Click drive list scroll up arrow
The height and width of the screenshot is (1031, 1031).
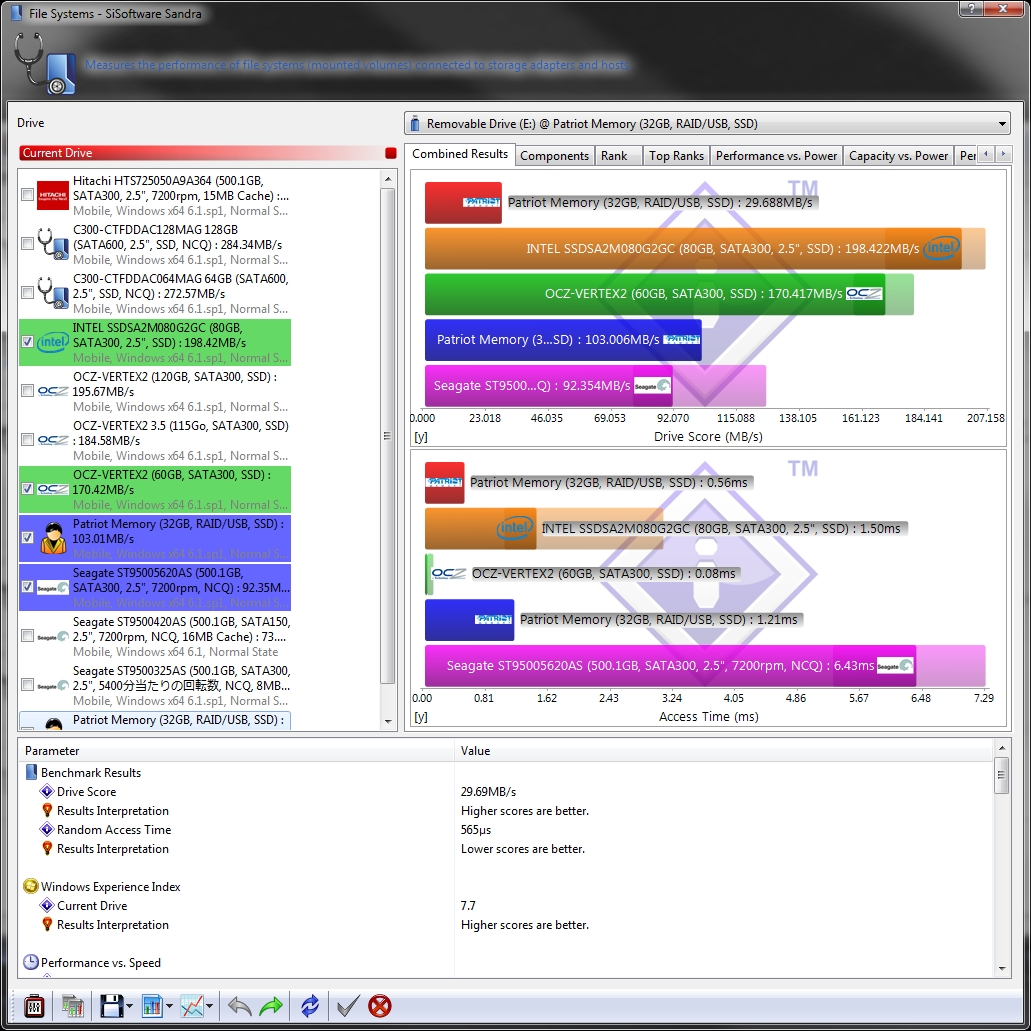(388, 179)
